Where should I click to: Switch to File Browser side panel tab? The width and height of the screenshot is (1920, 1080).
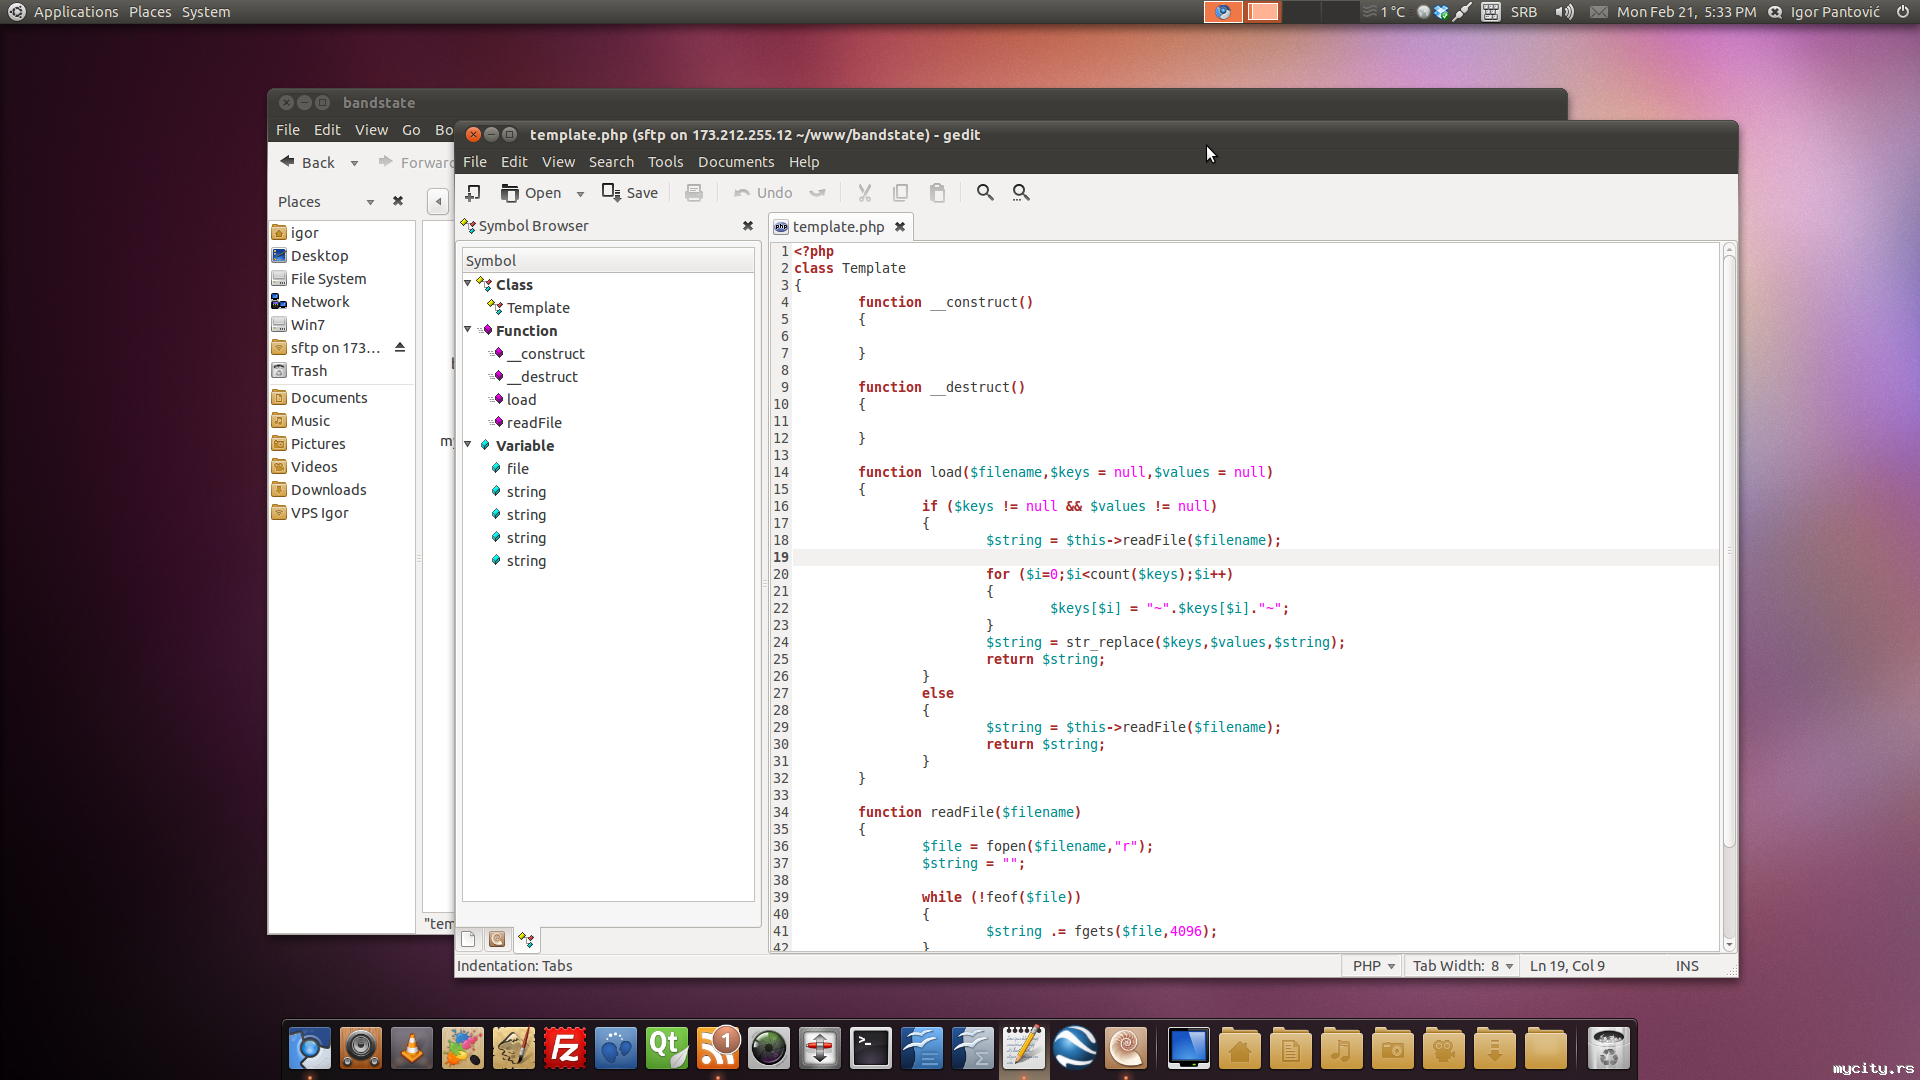pyautogui.click(x=497, y=940)
